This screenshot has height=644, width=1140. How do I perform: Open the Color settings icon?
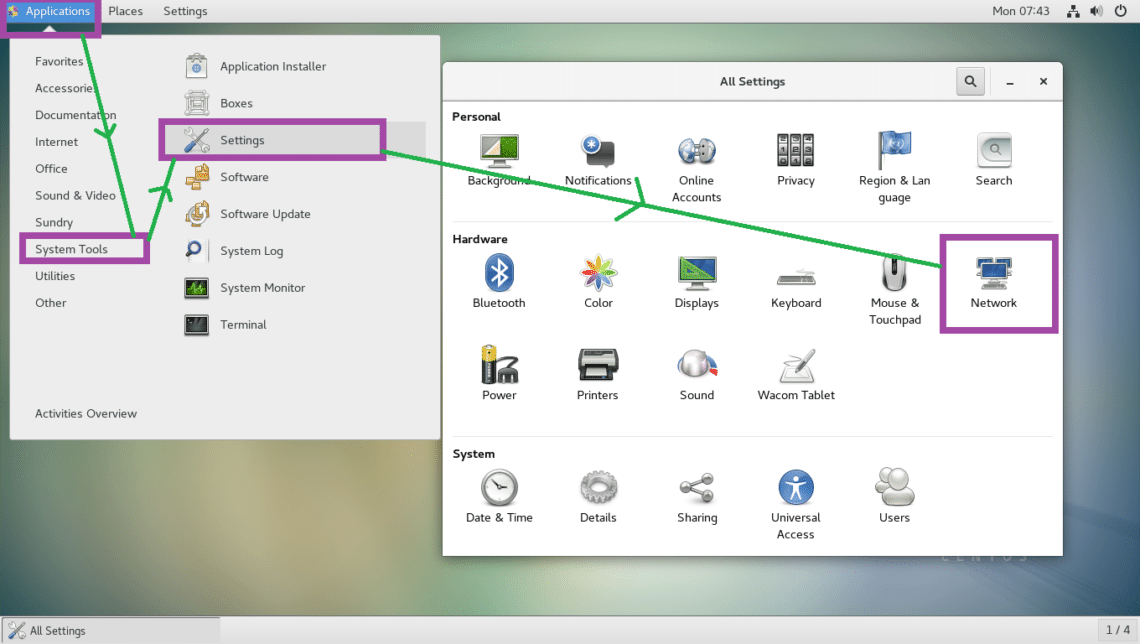click(x=598, y=281)
